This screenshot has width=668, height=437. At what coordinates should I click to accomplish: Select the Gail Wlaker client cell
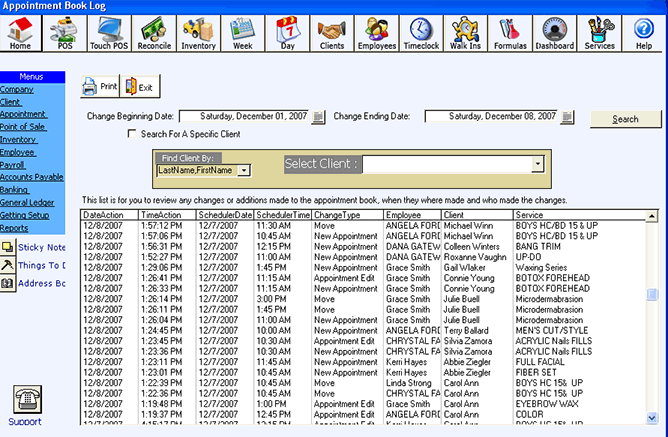(465, 267)
